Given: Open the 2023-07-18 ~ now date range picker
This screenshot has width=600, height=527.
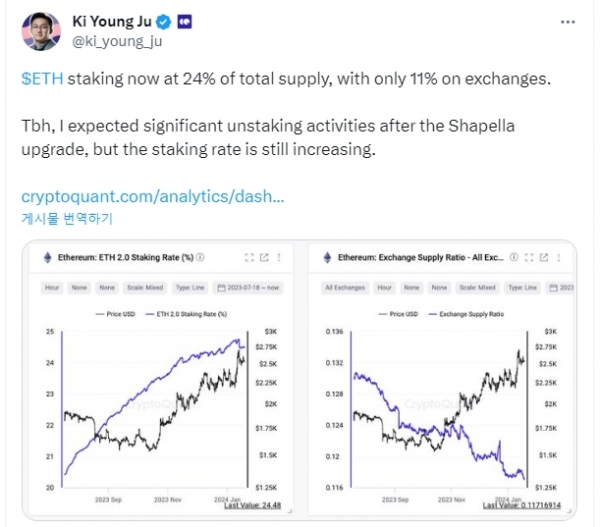Looking at the screenshot, I should 248,287.
